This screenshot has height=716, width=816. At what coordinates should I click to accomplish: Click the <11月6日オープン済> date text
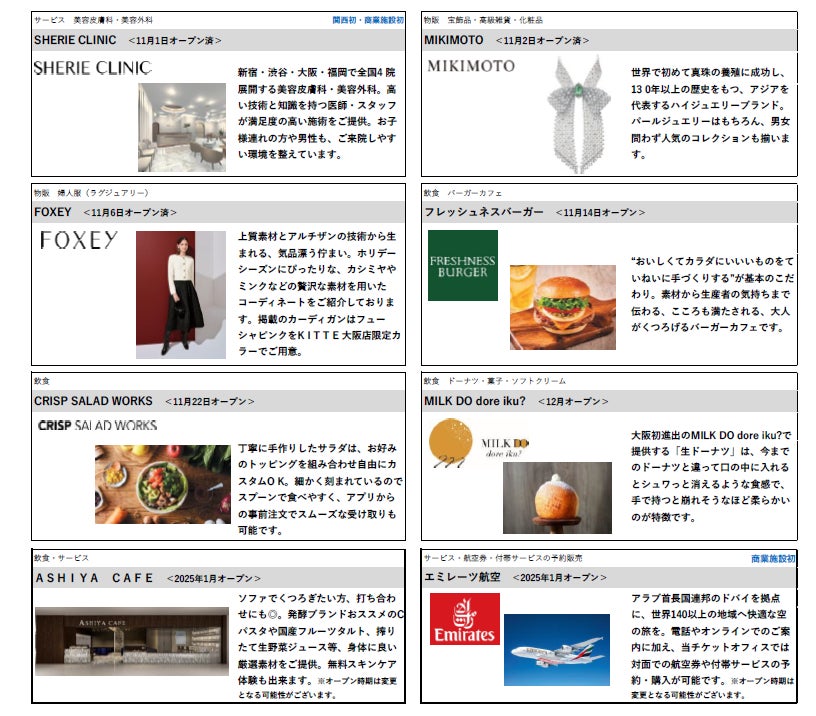130,213
